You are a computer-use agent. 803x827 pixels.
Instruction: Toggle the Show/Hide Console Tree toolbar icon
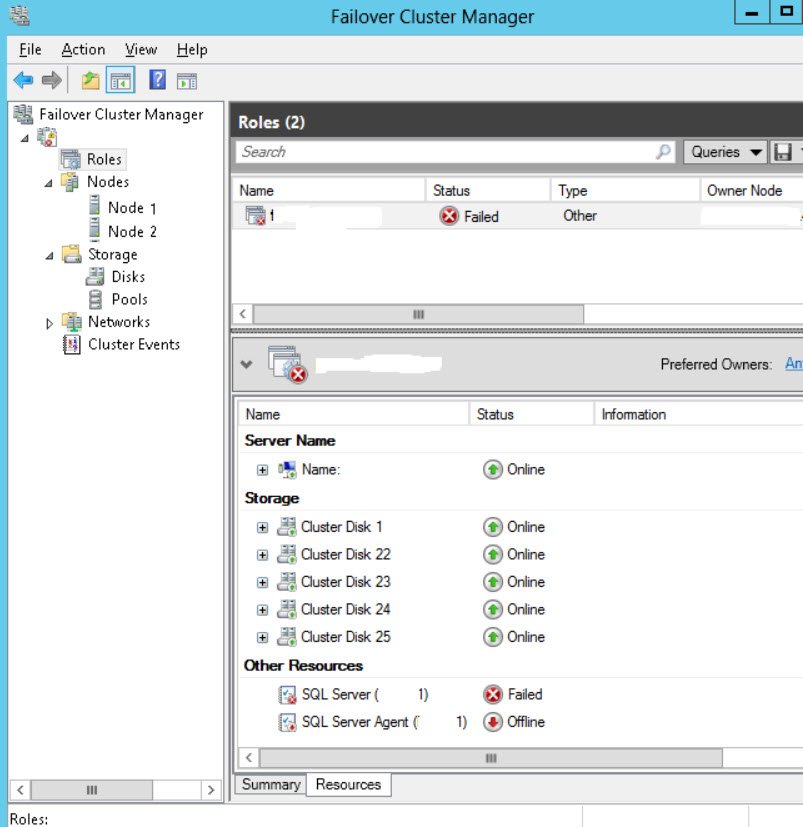tap(120, 80)
